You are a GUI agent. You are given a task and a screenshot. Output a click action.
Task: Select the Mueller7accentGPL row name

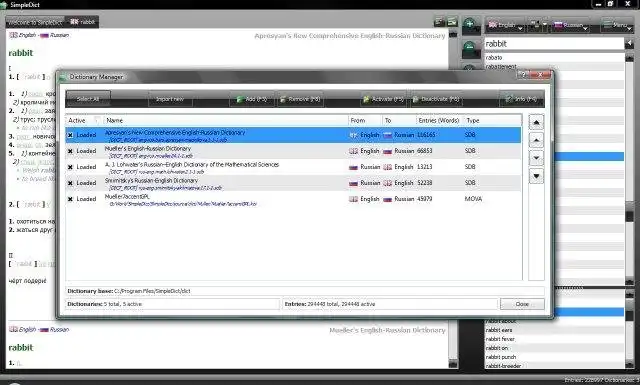pos(127,196)
